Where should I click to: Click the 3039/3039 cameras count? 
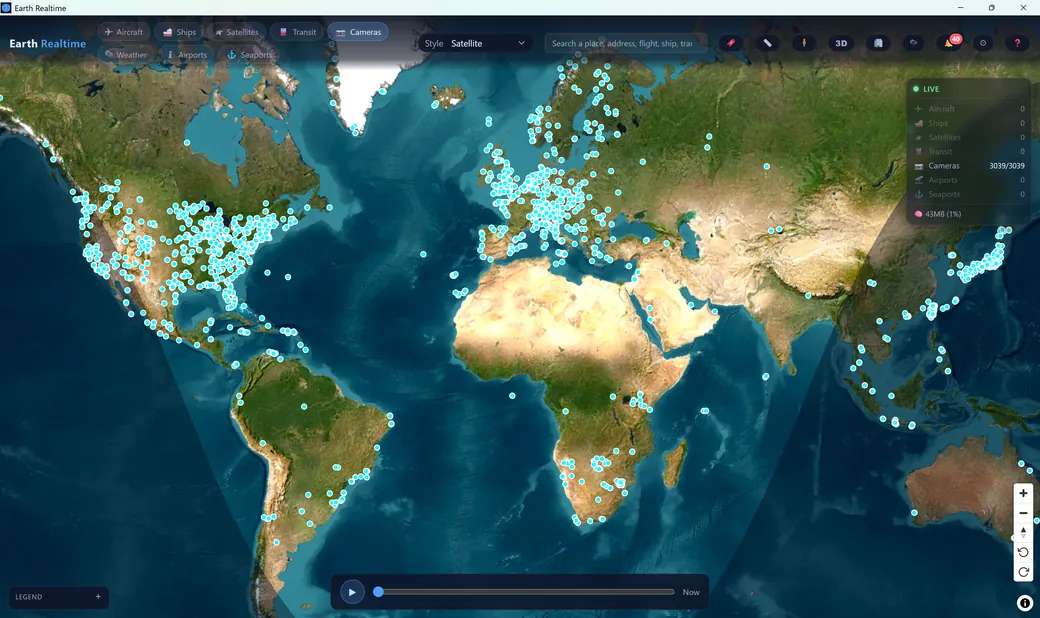click(x=1006, y=166)
